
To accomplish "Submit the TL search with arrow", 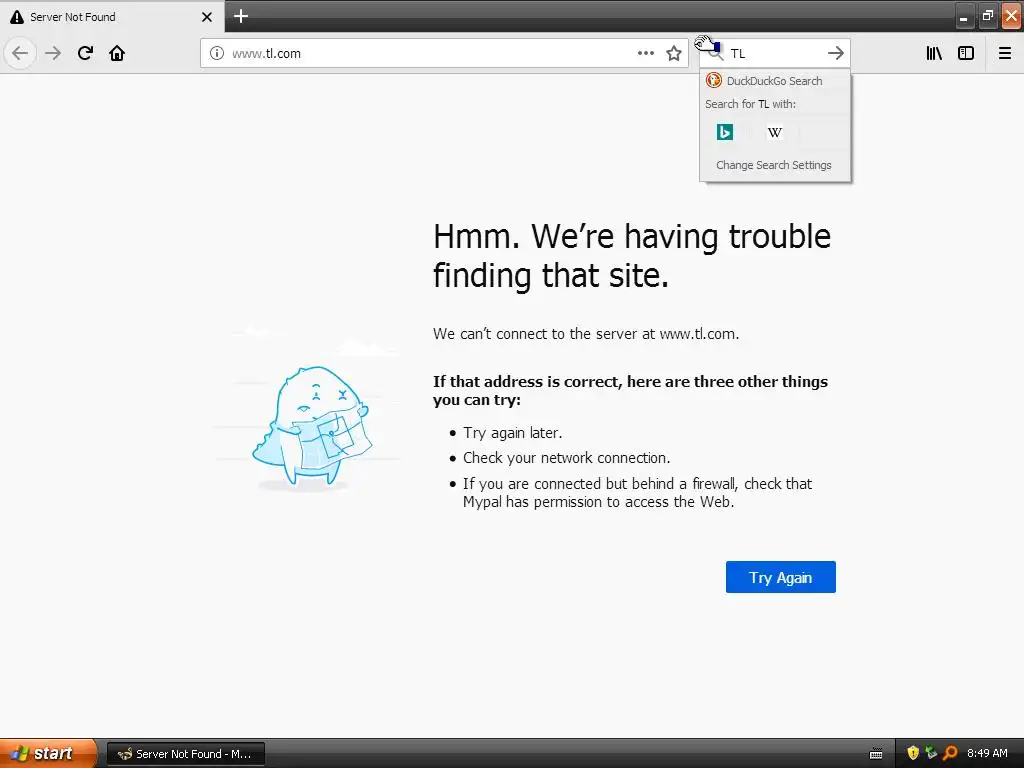I will coord(835,53).
